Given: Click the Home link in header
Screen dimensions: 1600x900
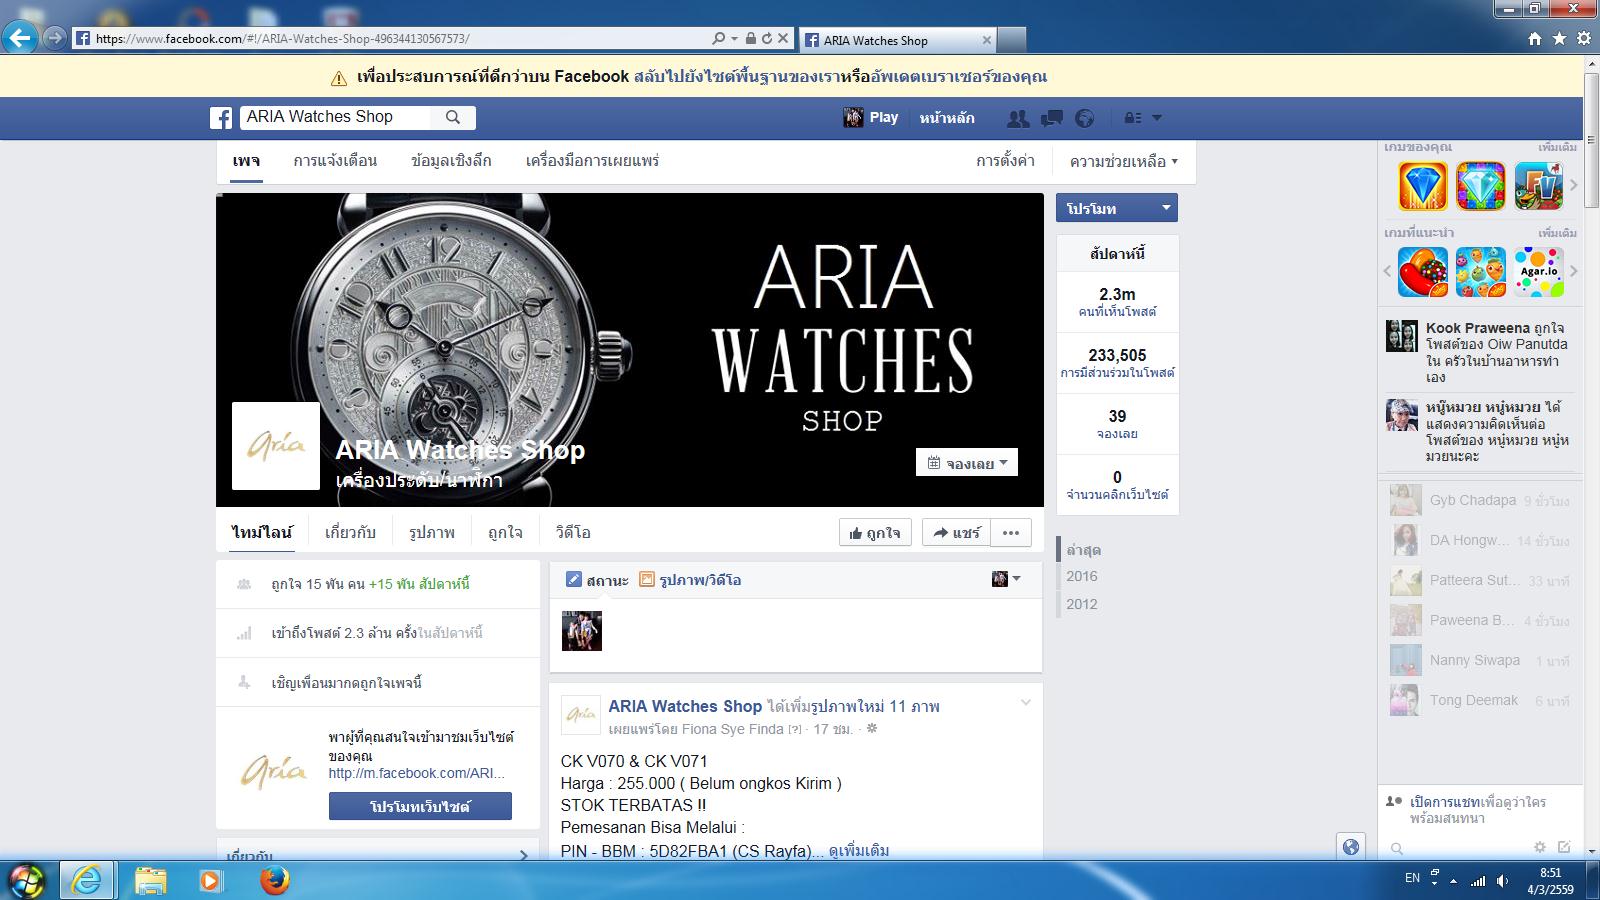Looking at the screenshot, I should (947, 118).
